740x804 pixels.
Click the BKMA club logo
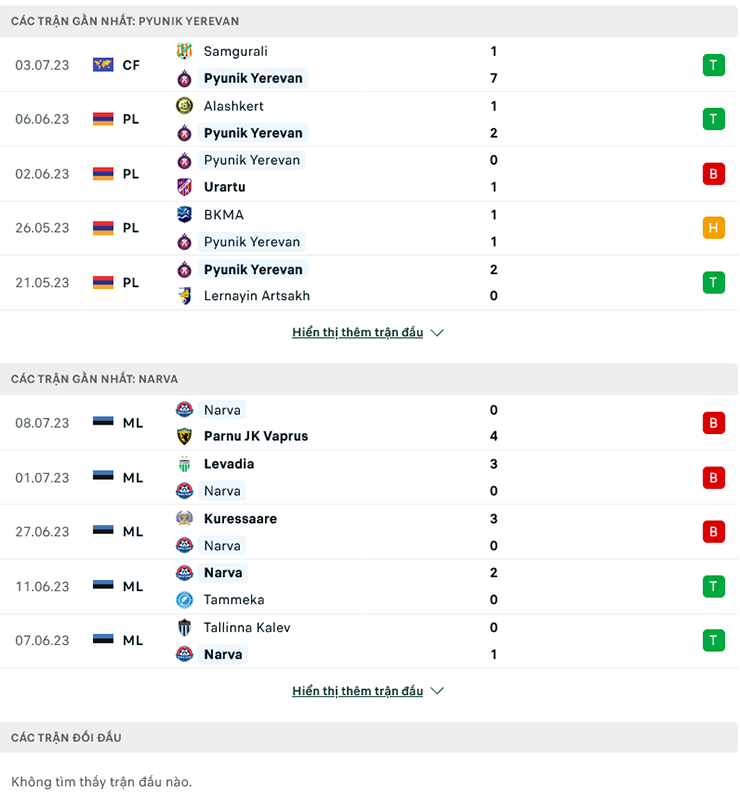click(184, 215)
